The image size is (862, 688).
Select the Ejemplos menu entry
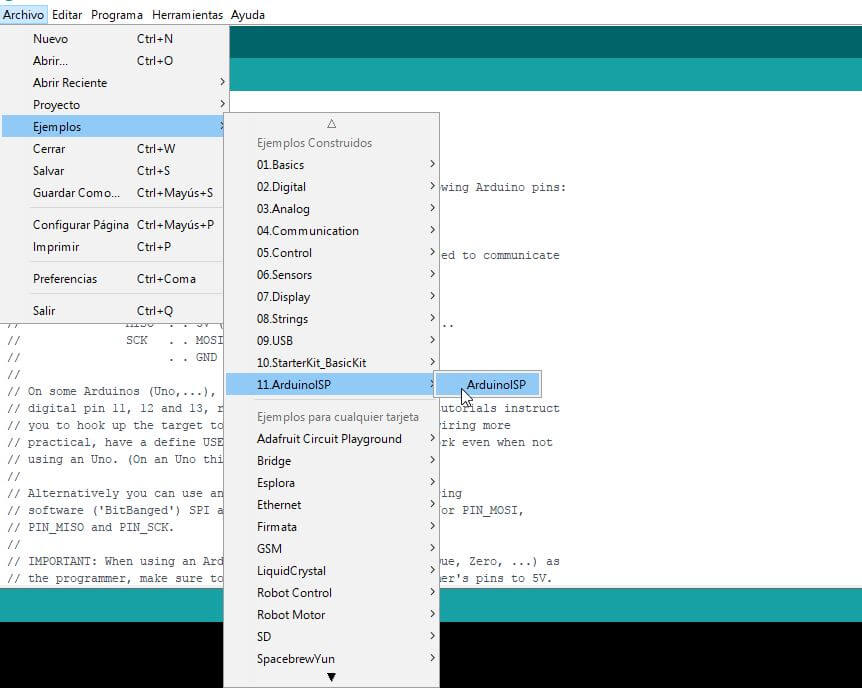[114, 127]
